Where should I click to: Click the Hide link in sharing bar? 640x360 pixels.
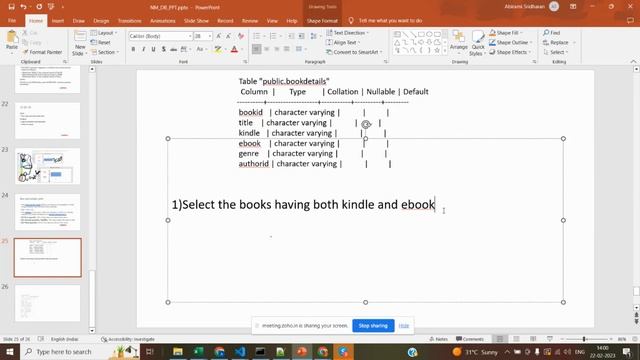click(404, 326)
